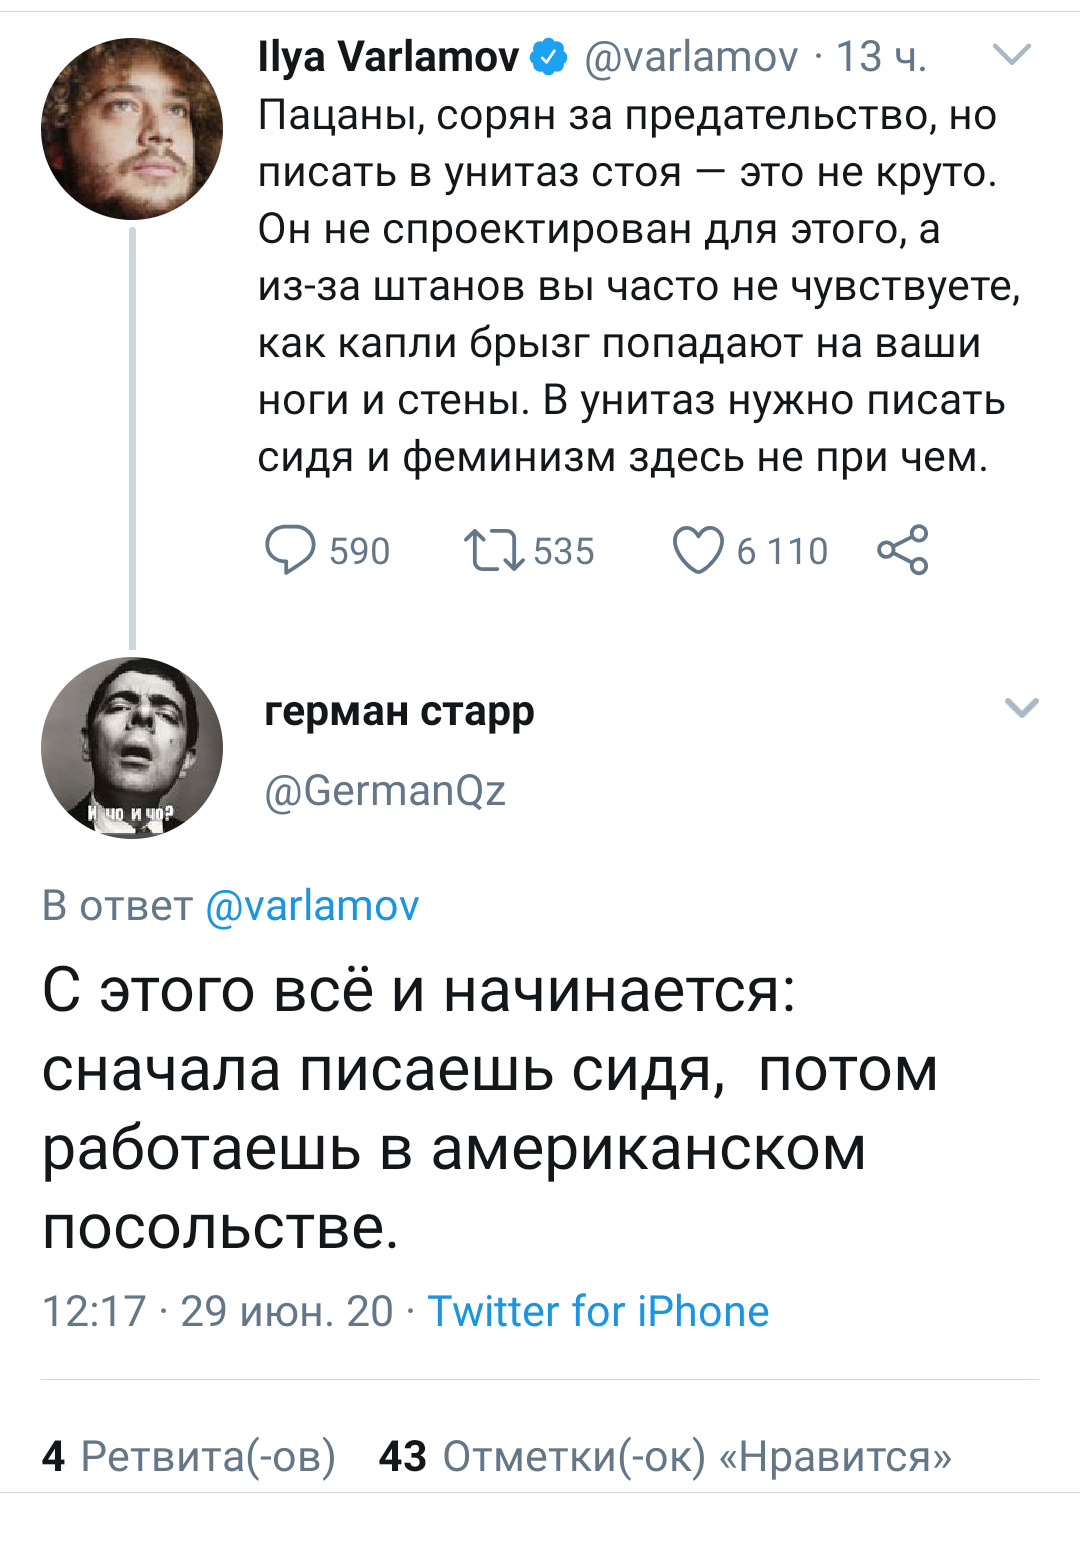
Task: Open the @varlamov handle in the tweet header
Action: [690, 57]
